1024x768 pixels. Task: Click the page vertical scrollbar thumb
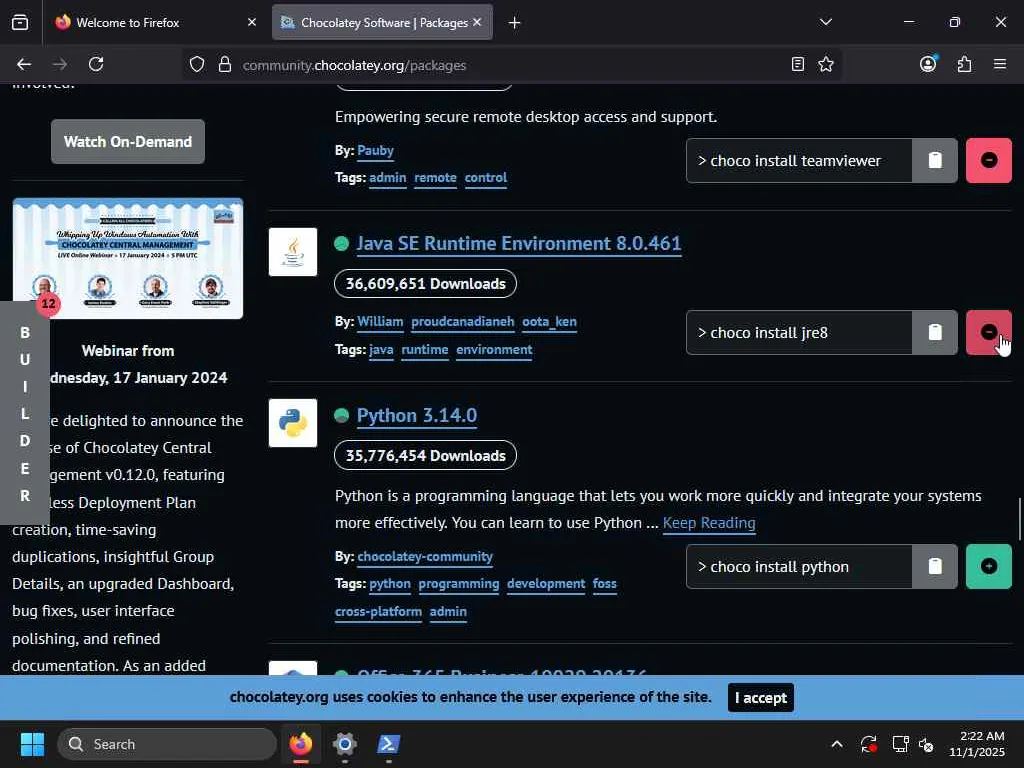[1019, 519]
